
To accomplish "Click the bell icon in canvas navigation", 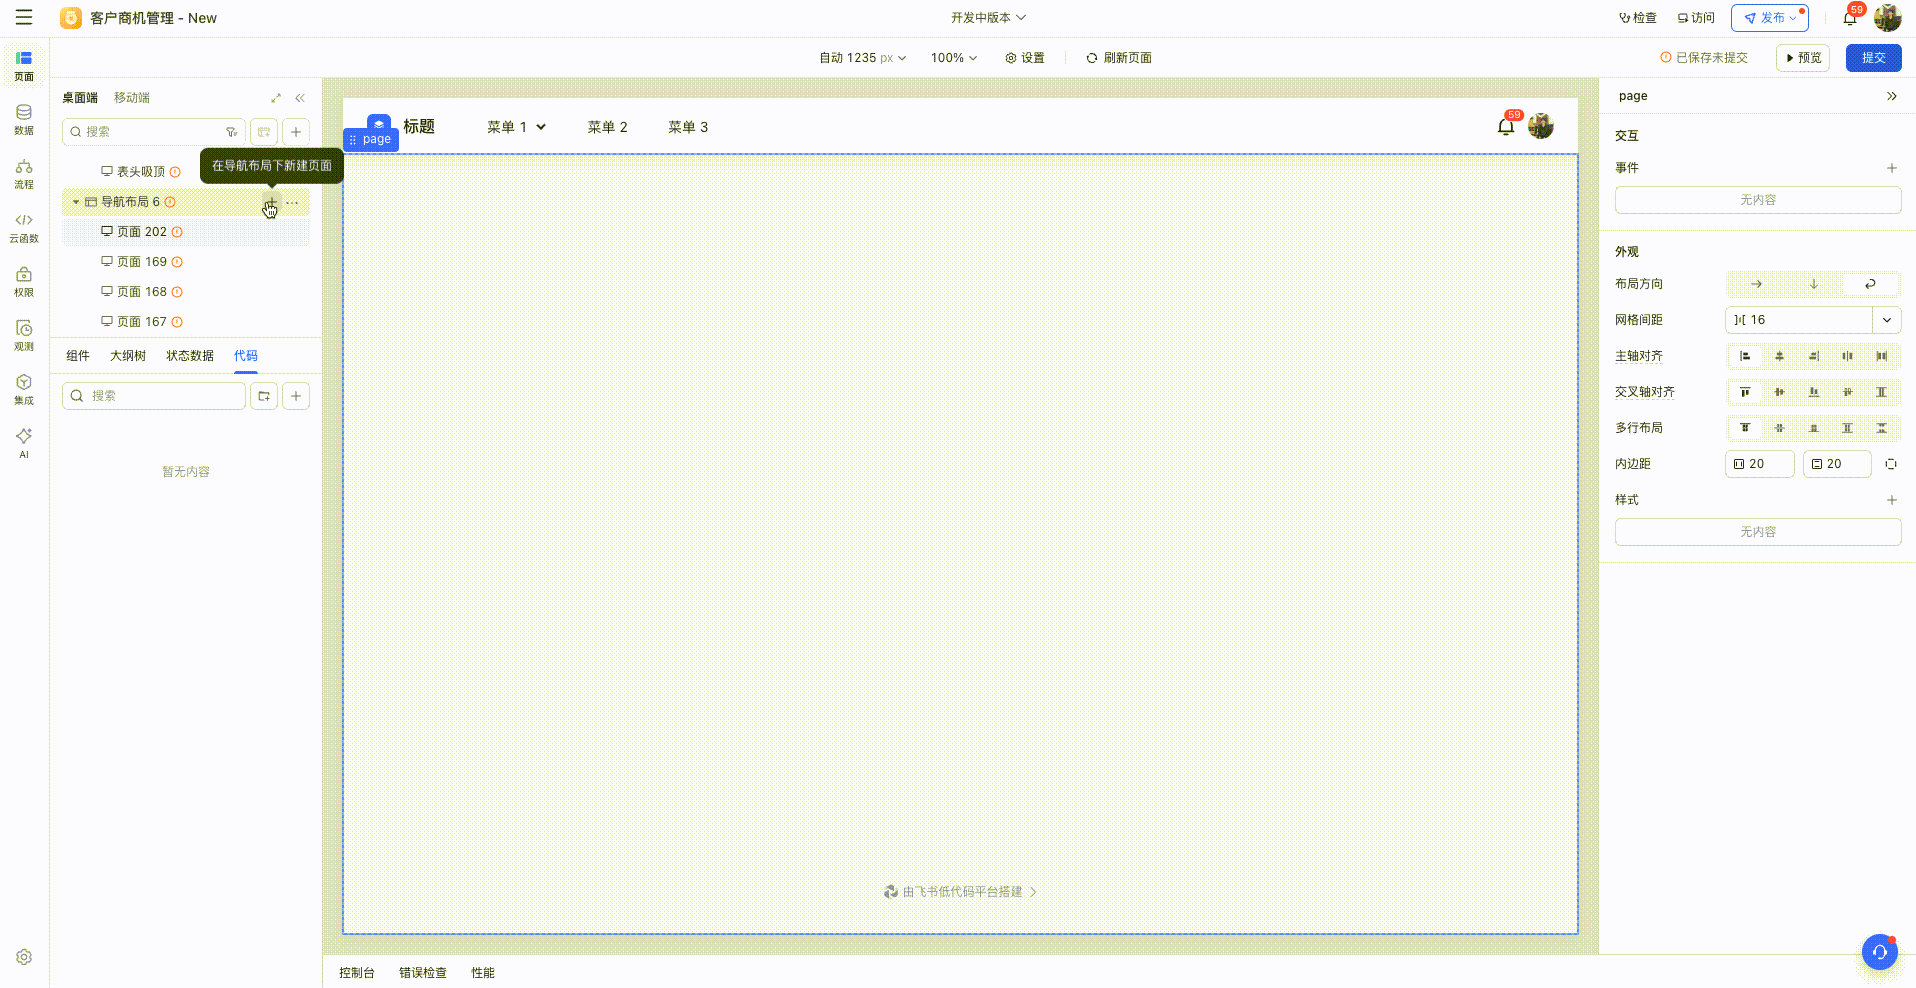I will click(1506, 126).
